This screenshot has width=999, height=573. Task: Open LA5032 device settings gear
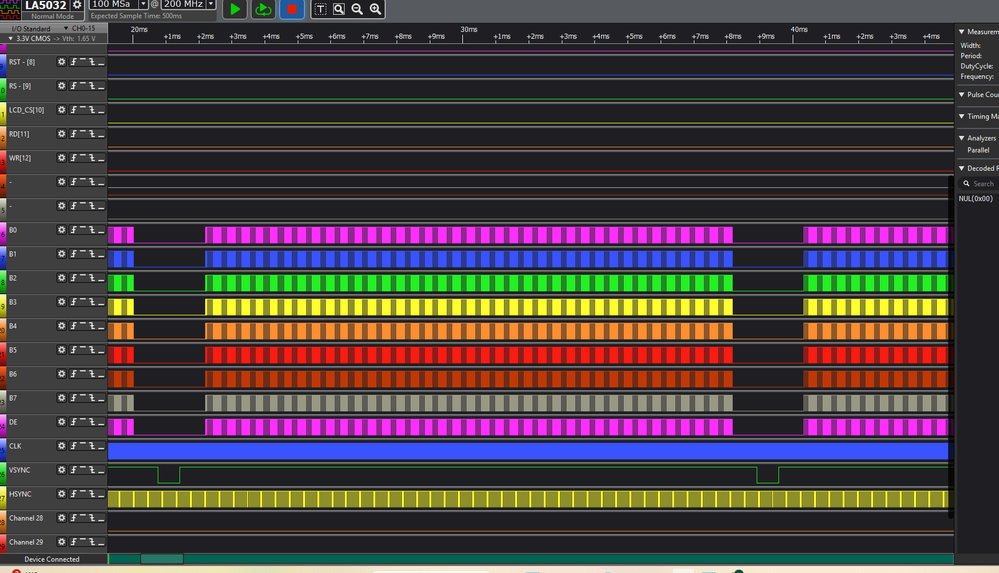coord(77,5)
